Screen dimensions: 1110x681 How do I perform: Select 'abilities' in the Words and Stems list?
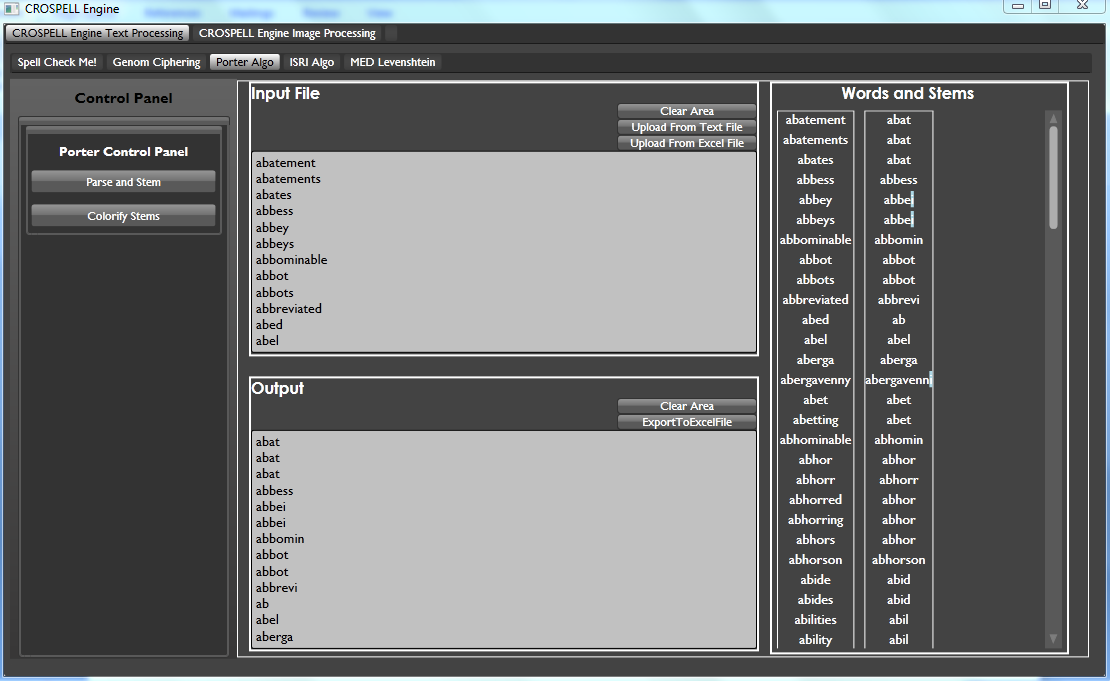pos(816,620)
